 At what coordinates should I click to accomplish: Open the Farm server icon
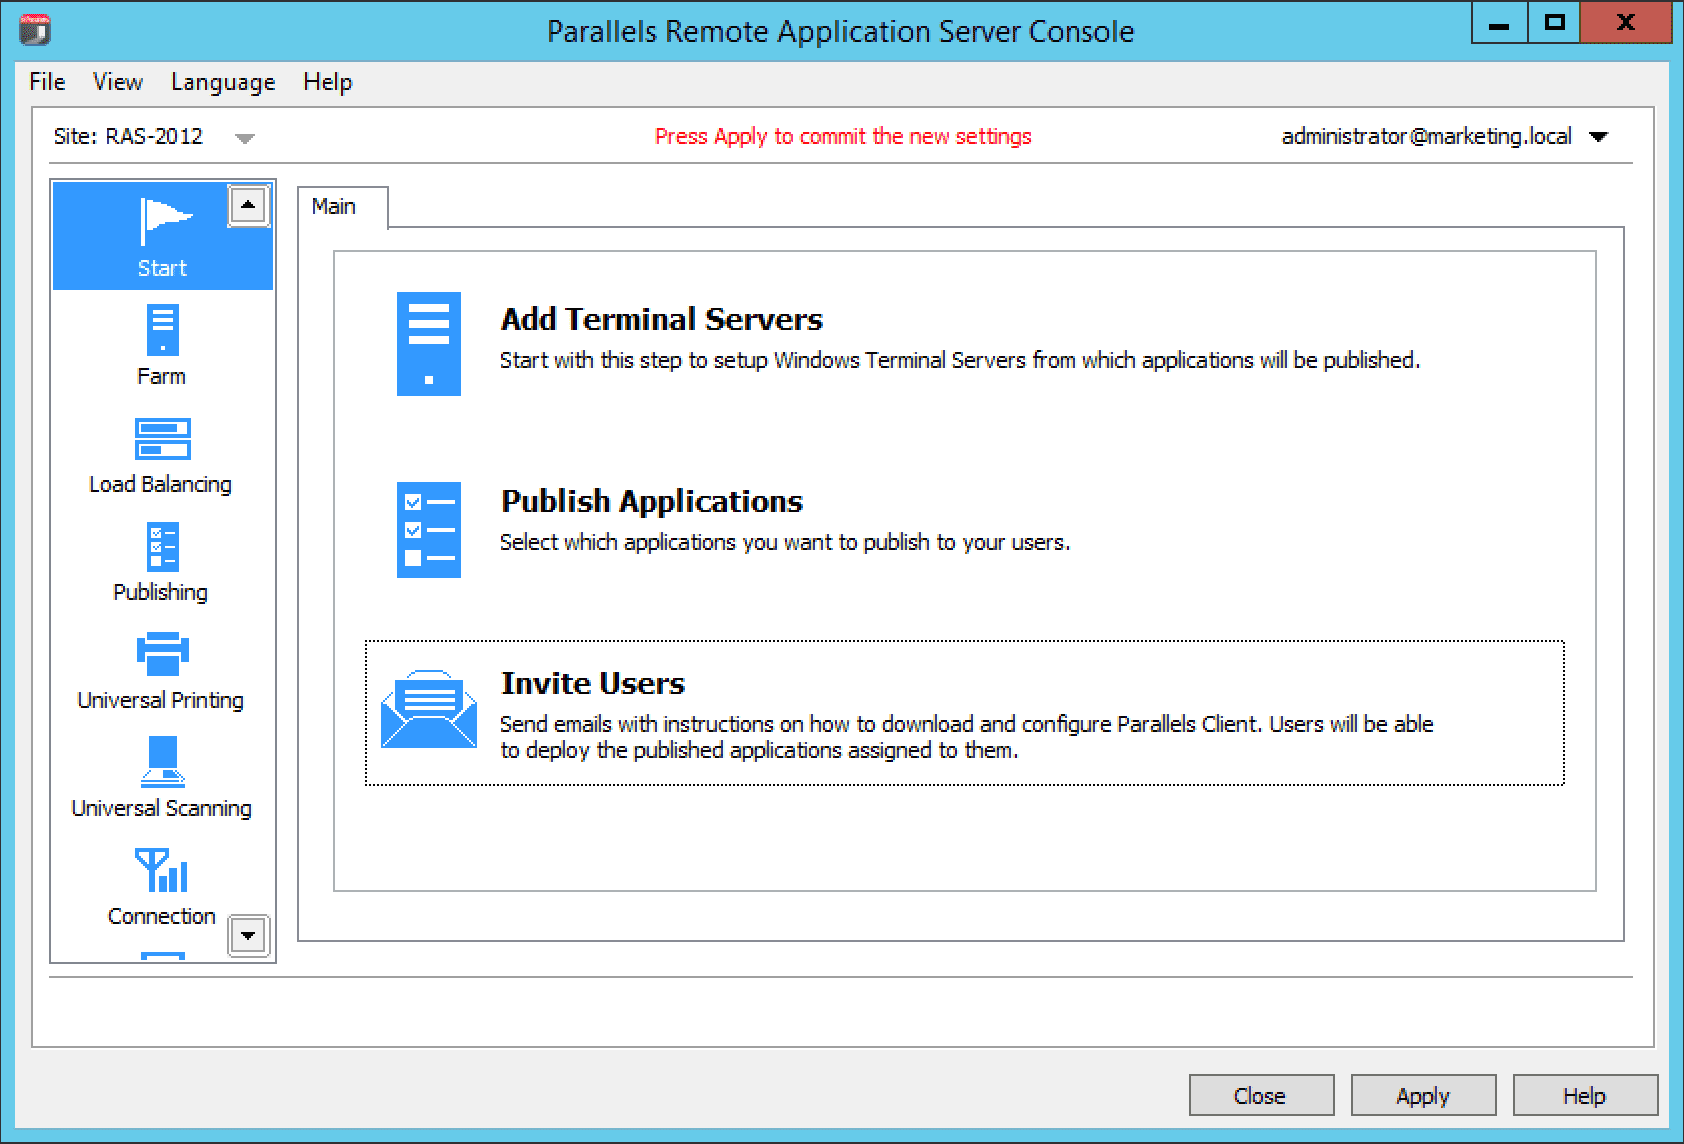(163, 330)
